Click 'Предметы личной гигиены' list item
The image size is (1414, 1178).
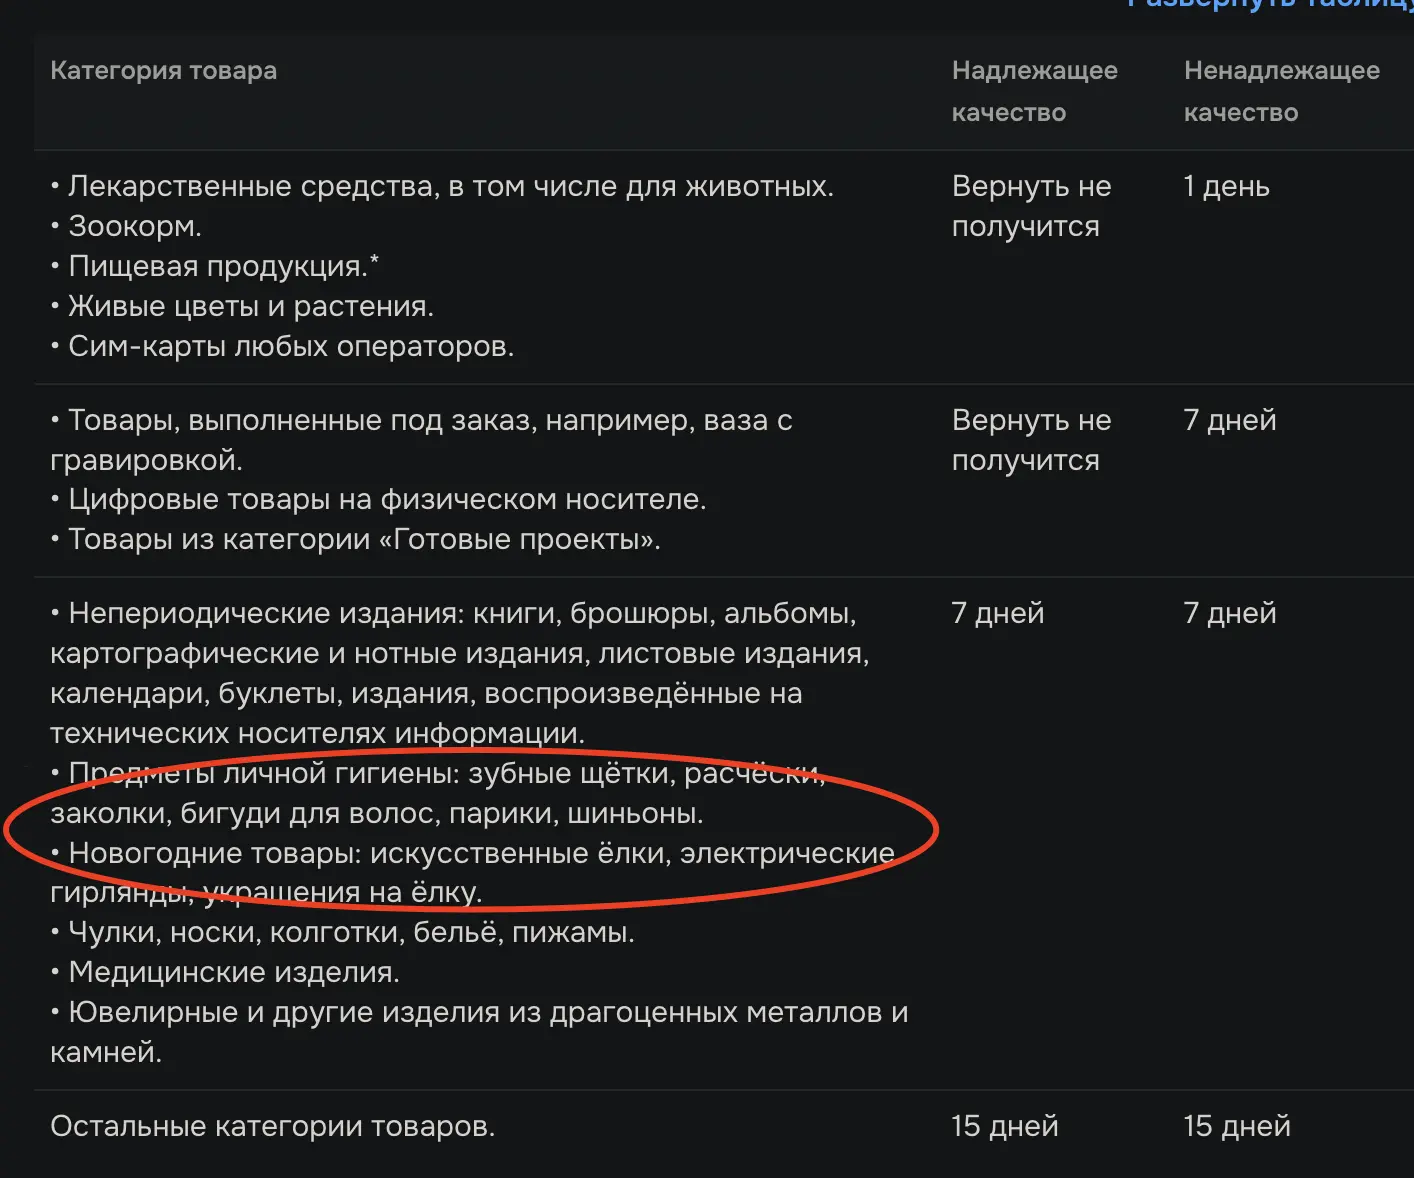(438, 794)
